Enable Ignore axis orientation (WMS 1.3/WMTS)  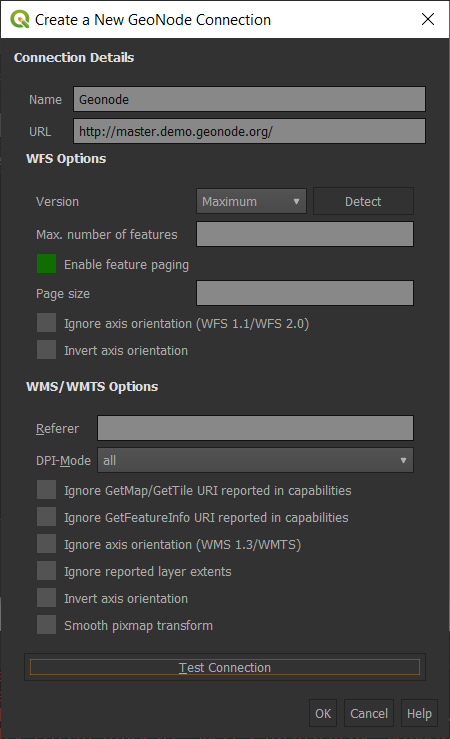pyautogui.click(x=46, y=544)
